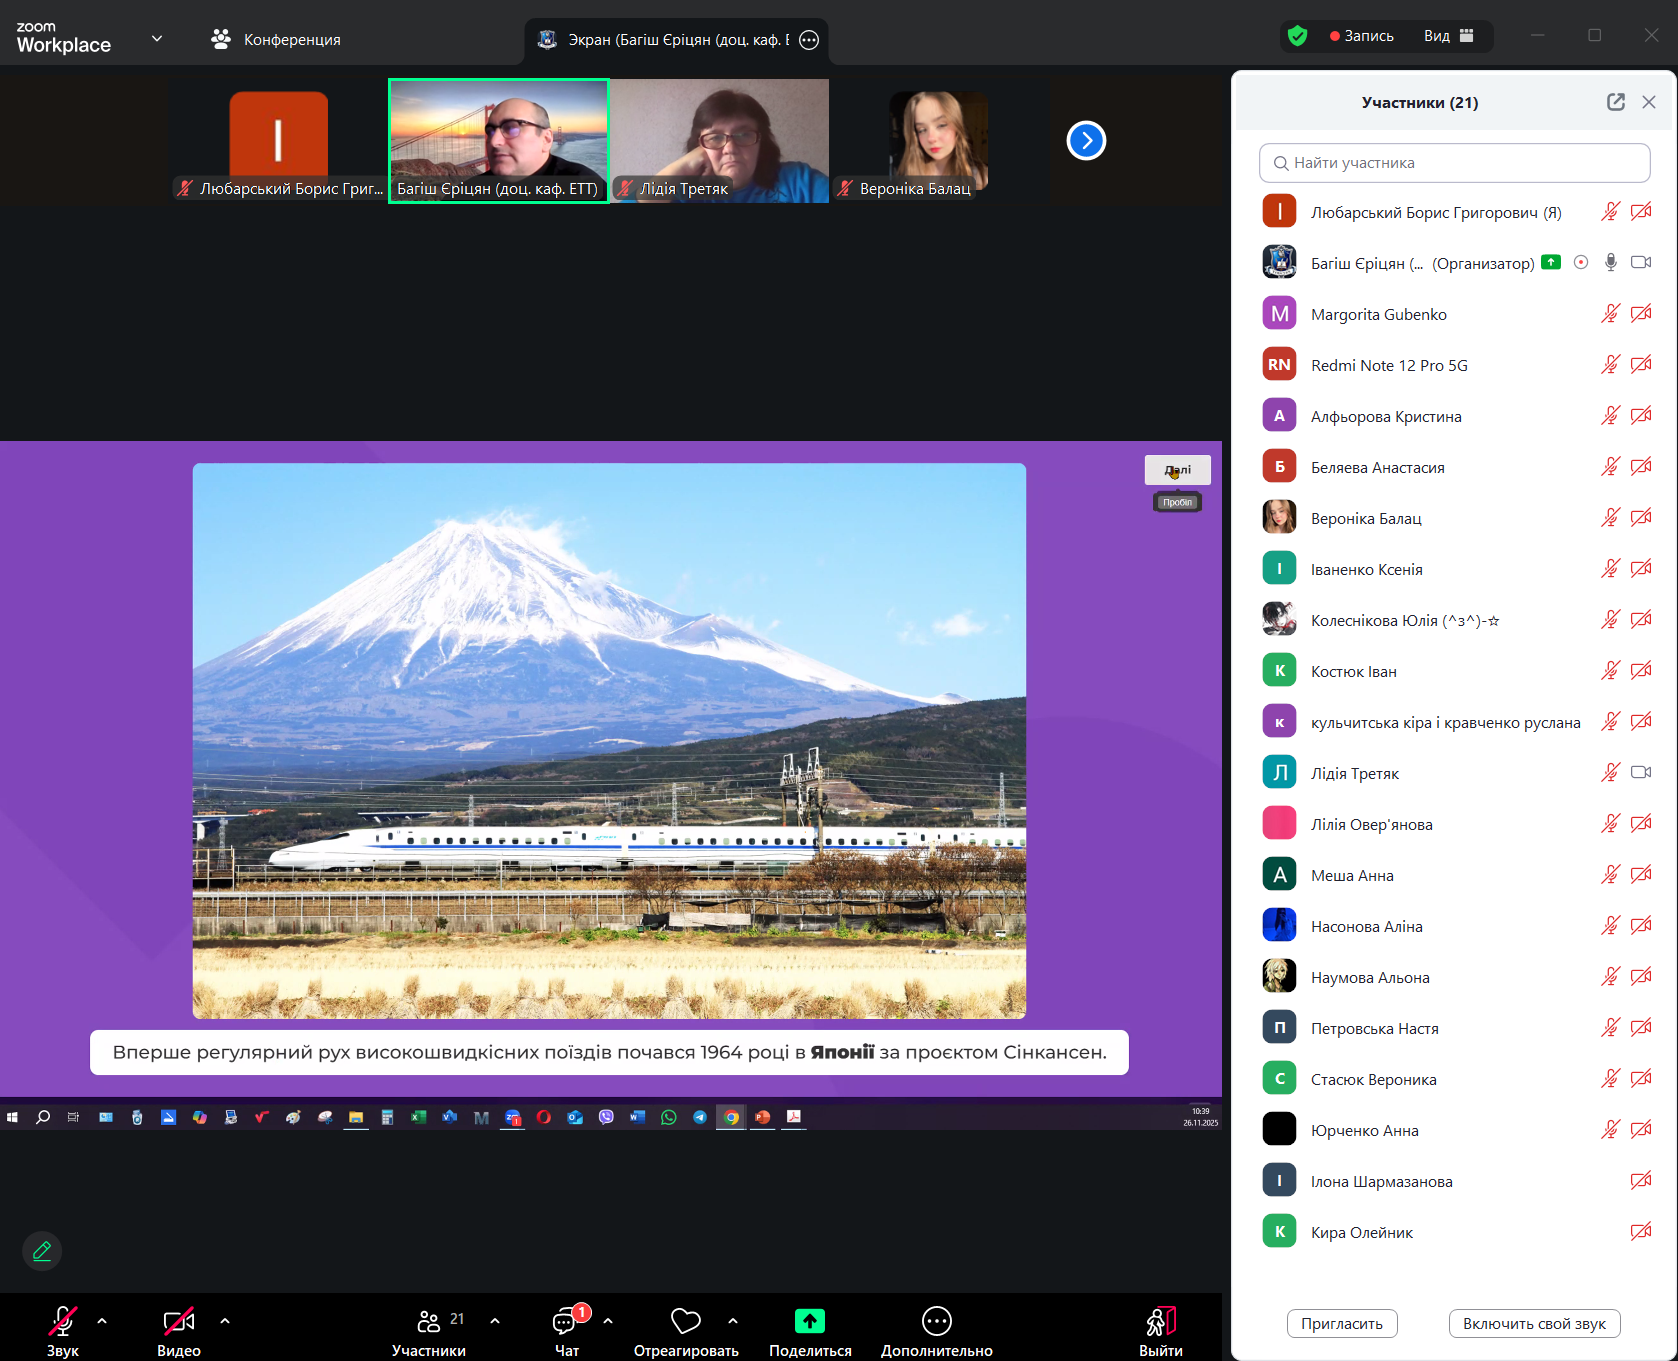Turn on your video camera
The height and width of the screenshot is (1361, 1678).
178,1322
